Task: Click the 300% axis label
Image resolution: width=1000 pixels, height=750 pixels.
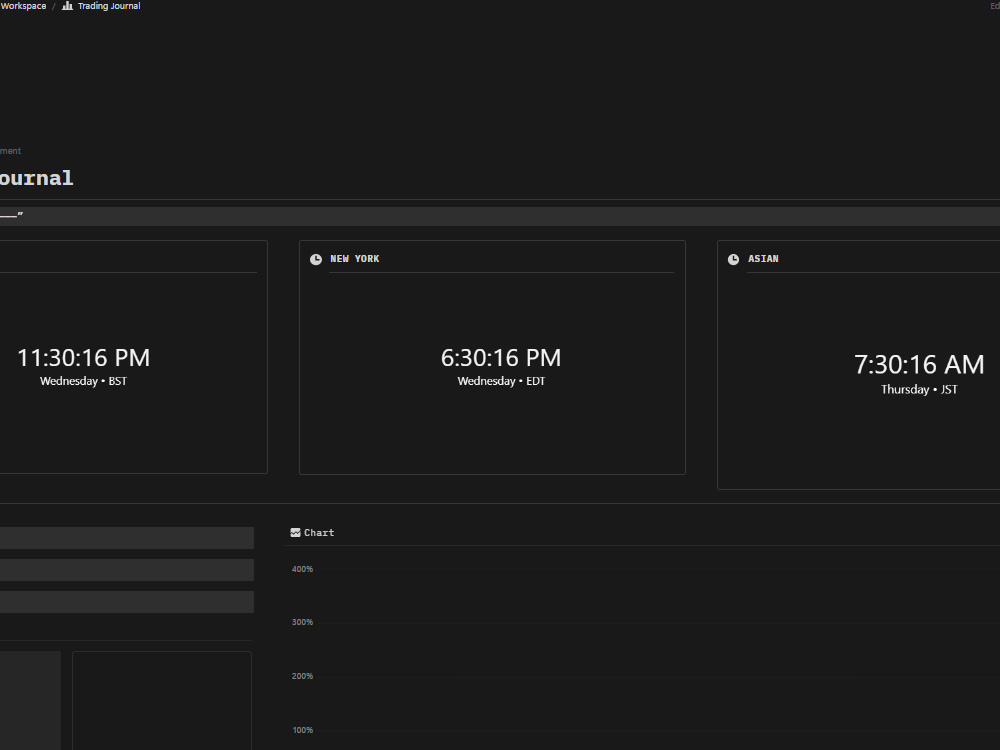Action: click(x=302, y=622)
